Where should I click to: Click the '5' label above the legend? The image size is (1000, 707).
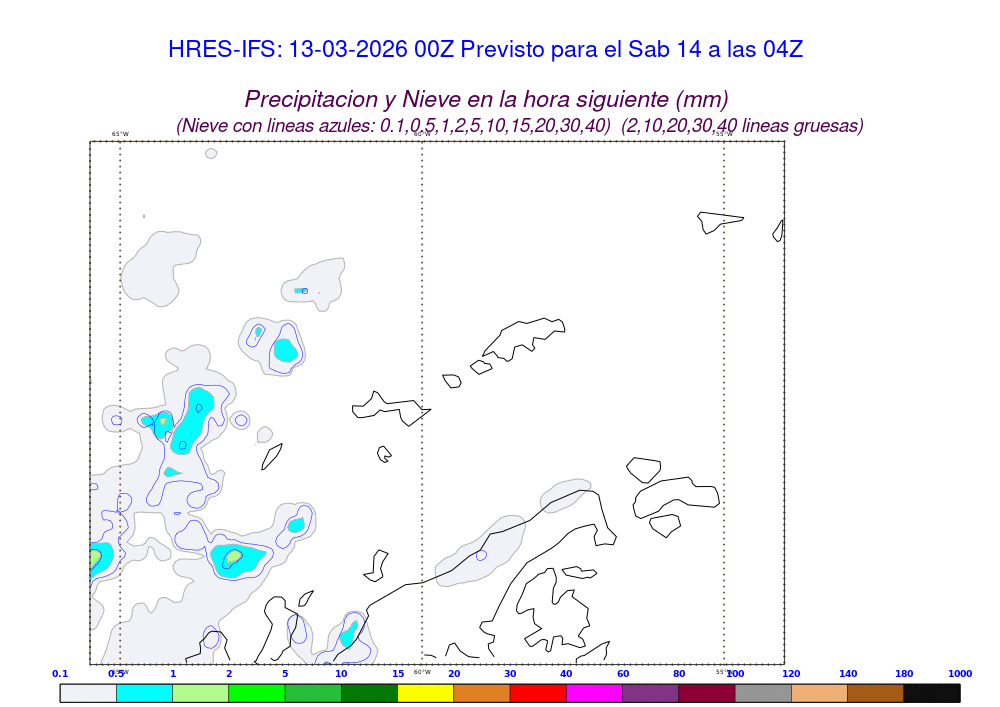pyautogui.click(x=285, y=674)
